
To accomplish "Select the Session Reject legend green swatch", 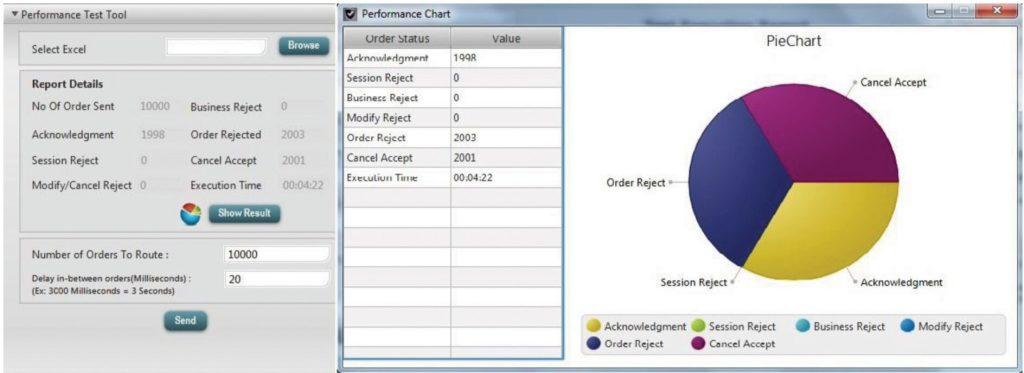I will tap(698, 326).
